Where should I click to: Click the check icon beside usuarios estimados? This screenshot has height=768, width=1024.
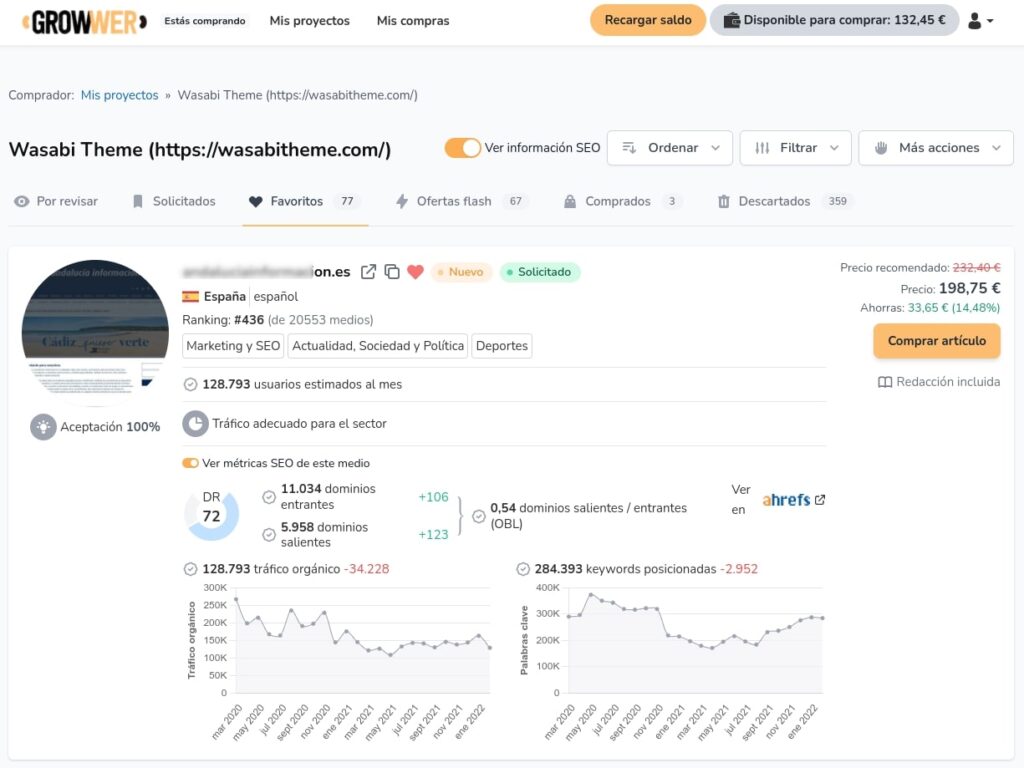click(190, 385)
